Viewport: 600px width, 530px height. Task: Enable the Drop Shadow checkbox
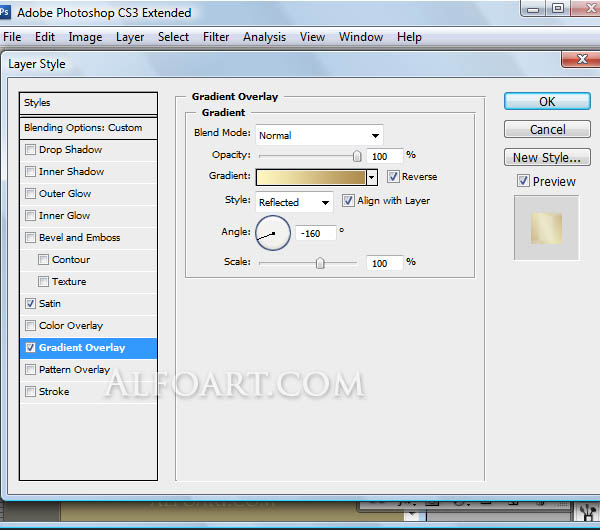[30, 149]
